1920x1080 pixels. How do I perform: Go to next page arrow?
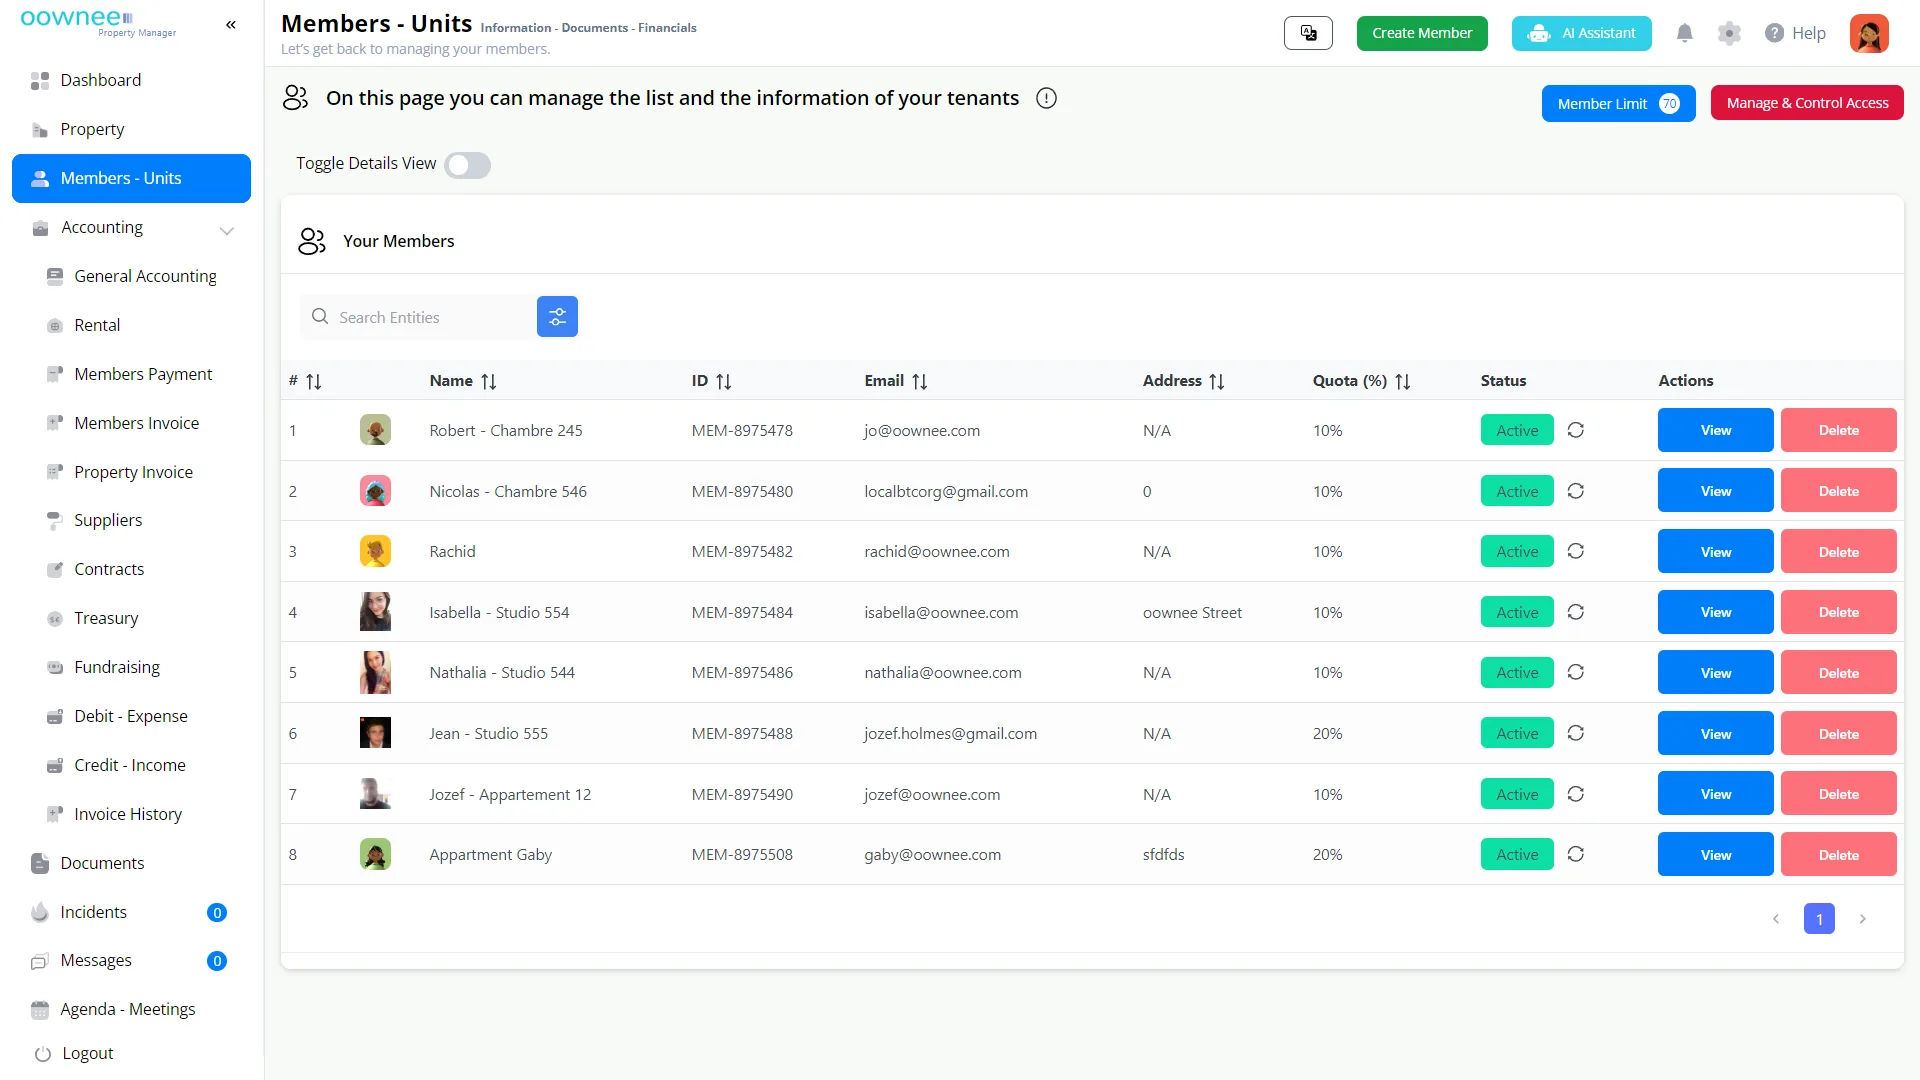(x=1862, y=919)
